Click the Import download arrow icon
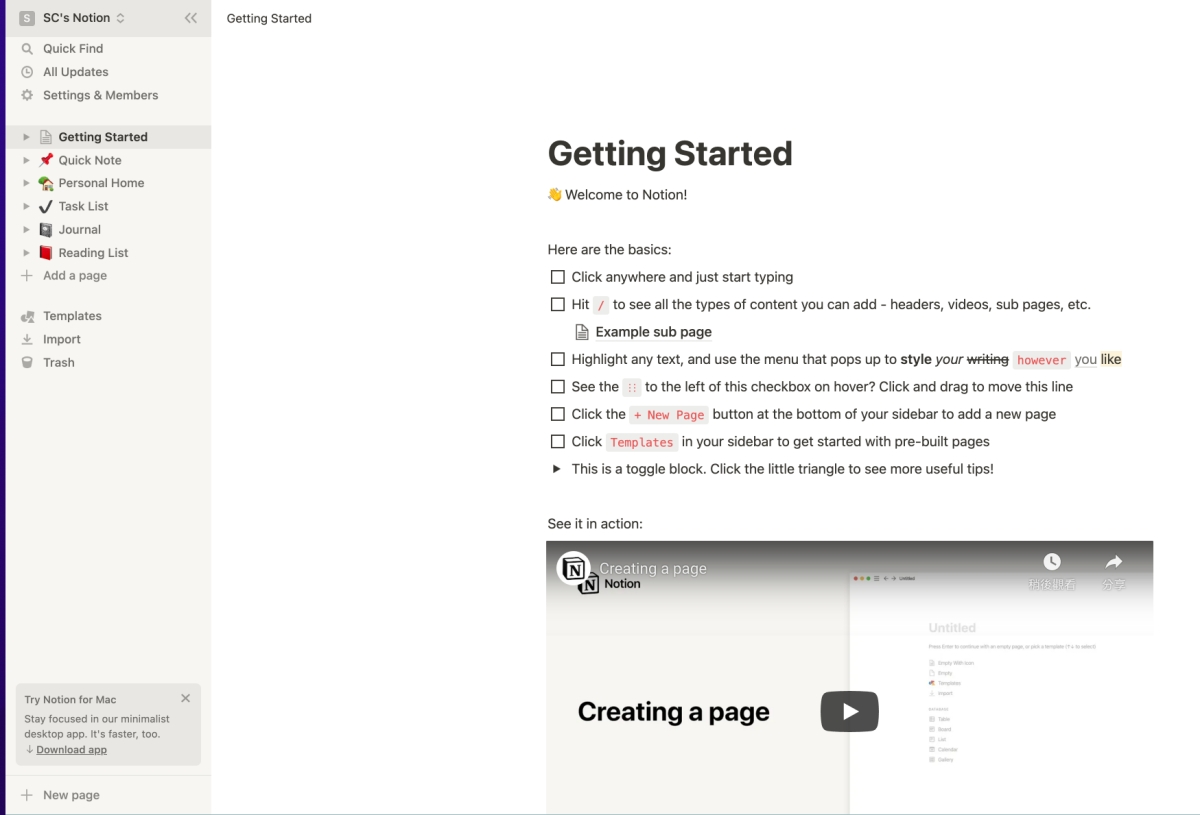This screenshot has width=1200, height=815. [x=27, y=339]
